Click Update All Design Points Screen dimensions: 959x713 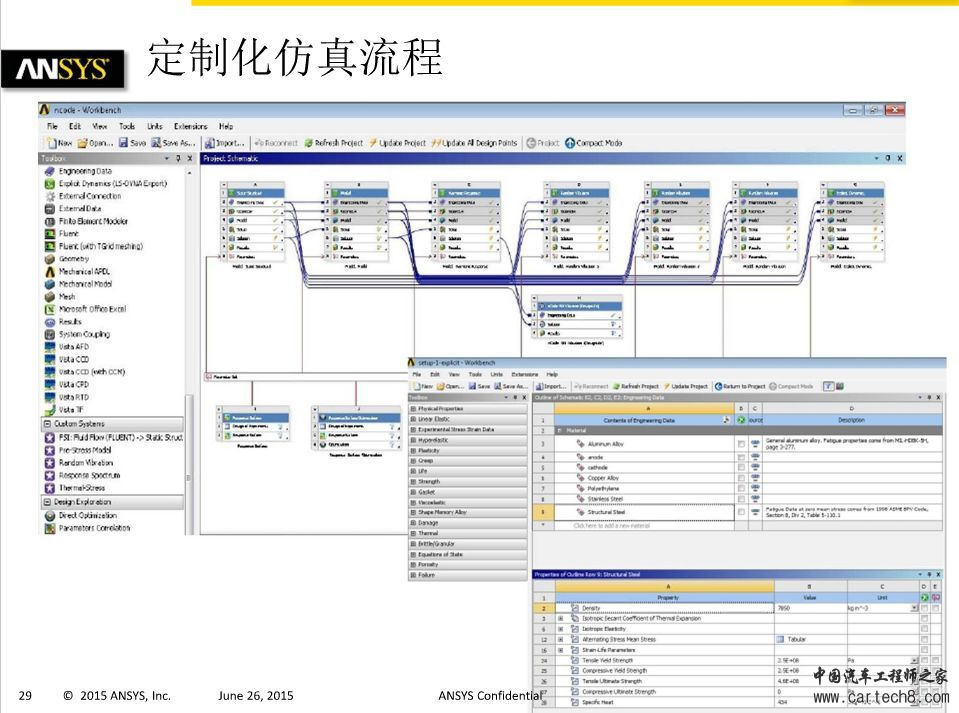pos(475,143)
